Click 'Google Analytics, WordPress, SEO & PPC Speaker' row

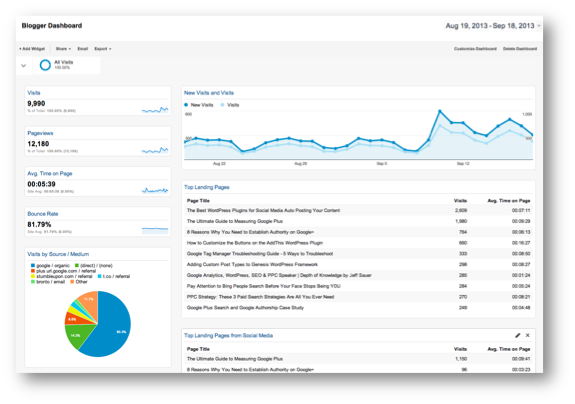358,275
